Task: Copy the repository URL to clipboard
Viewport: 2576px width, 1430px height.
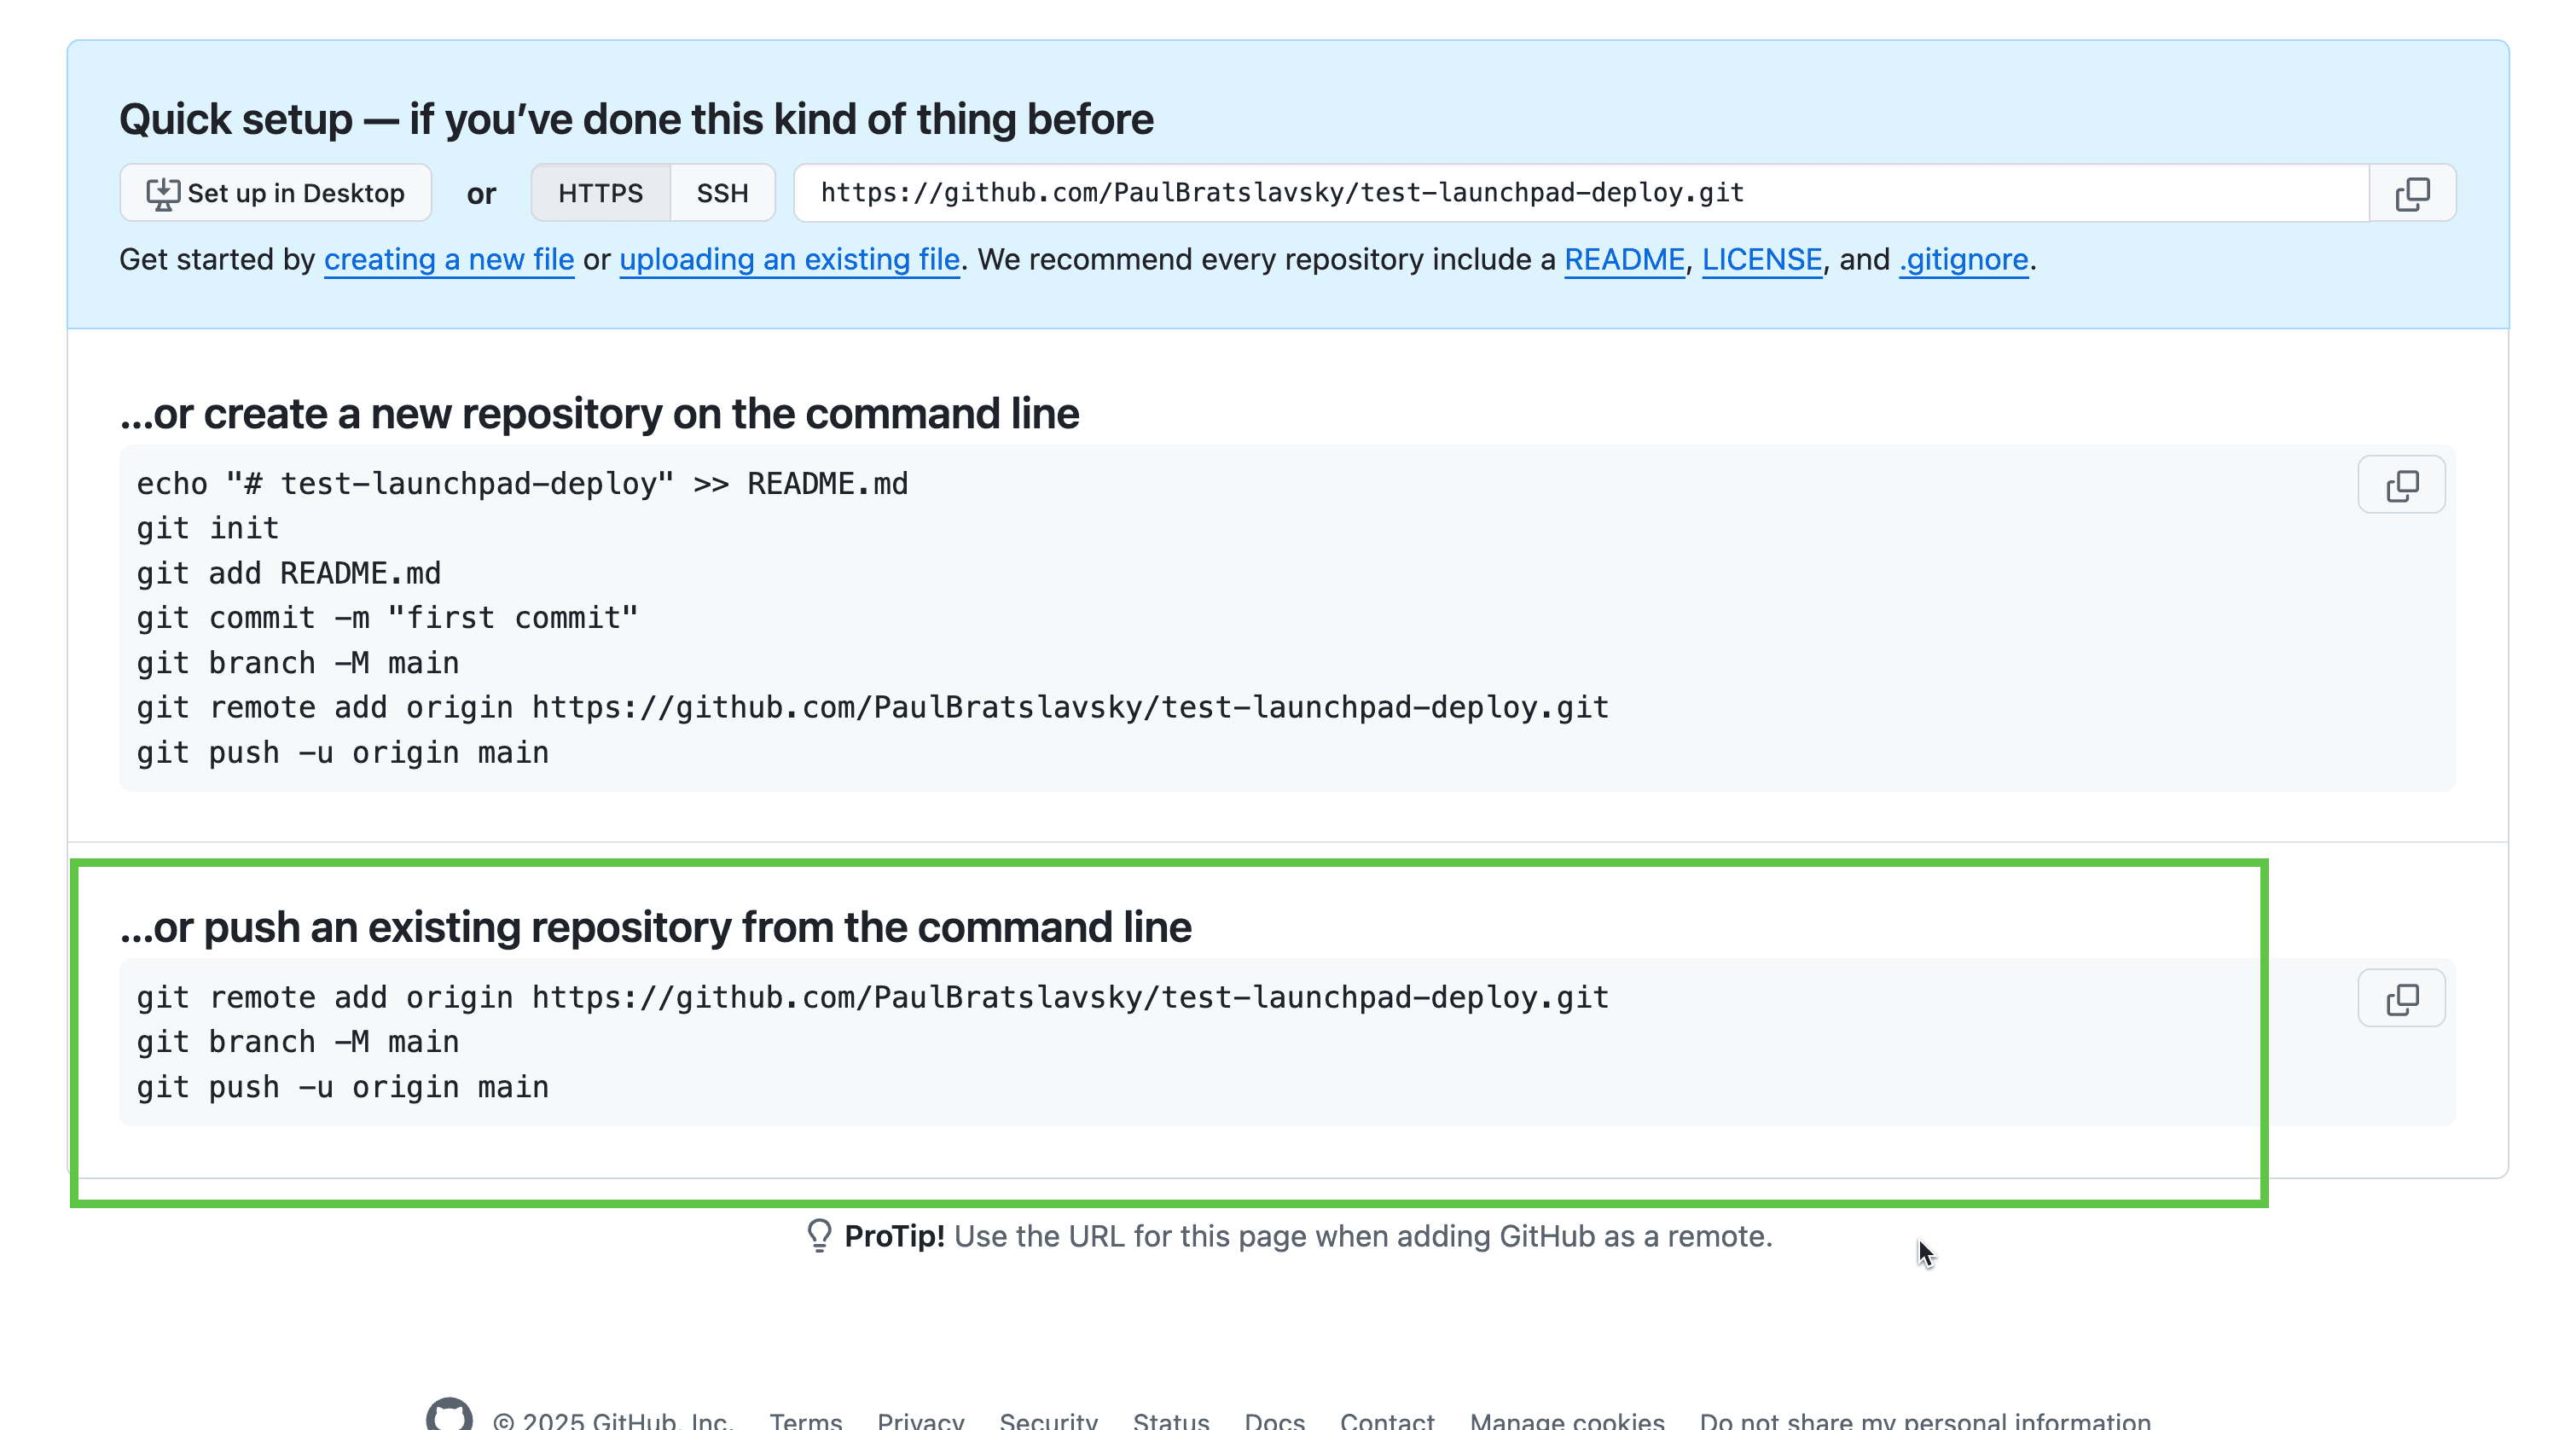Action: 2412,193
